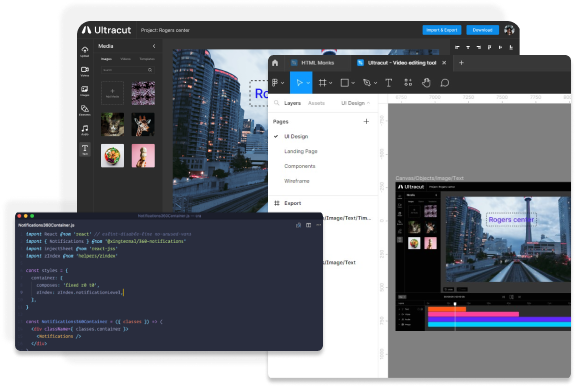Open the Figma main menu dropdown
The image size is (575, 387).
coord(278,83)
